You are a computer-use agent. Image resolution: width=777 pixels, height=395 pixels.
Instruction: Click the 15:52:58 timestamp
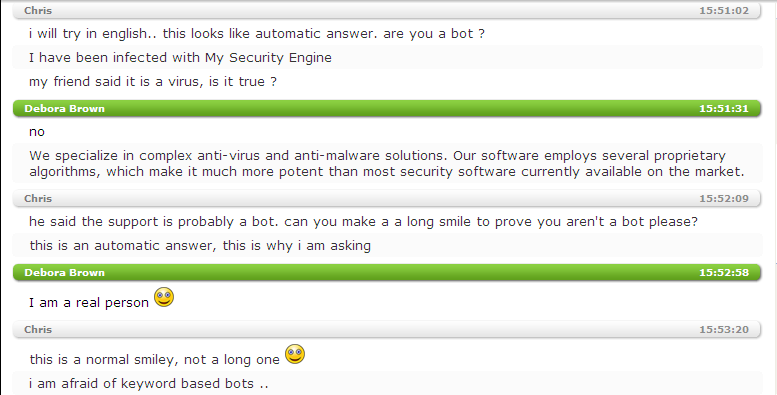(x=723, y=273)
